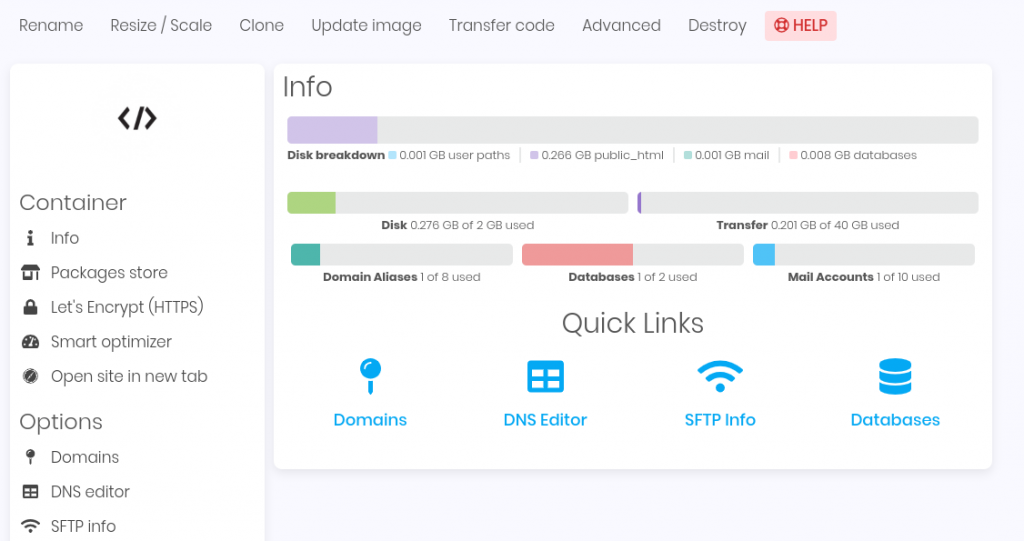Click the code brackets container icon
This screenshot has width=1024, height=541.
137,118
